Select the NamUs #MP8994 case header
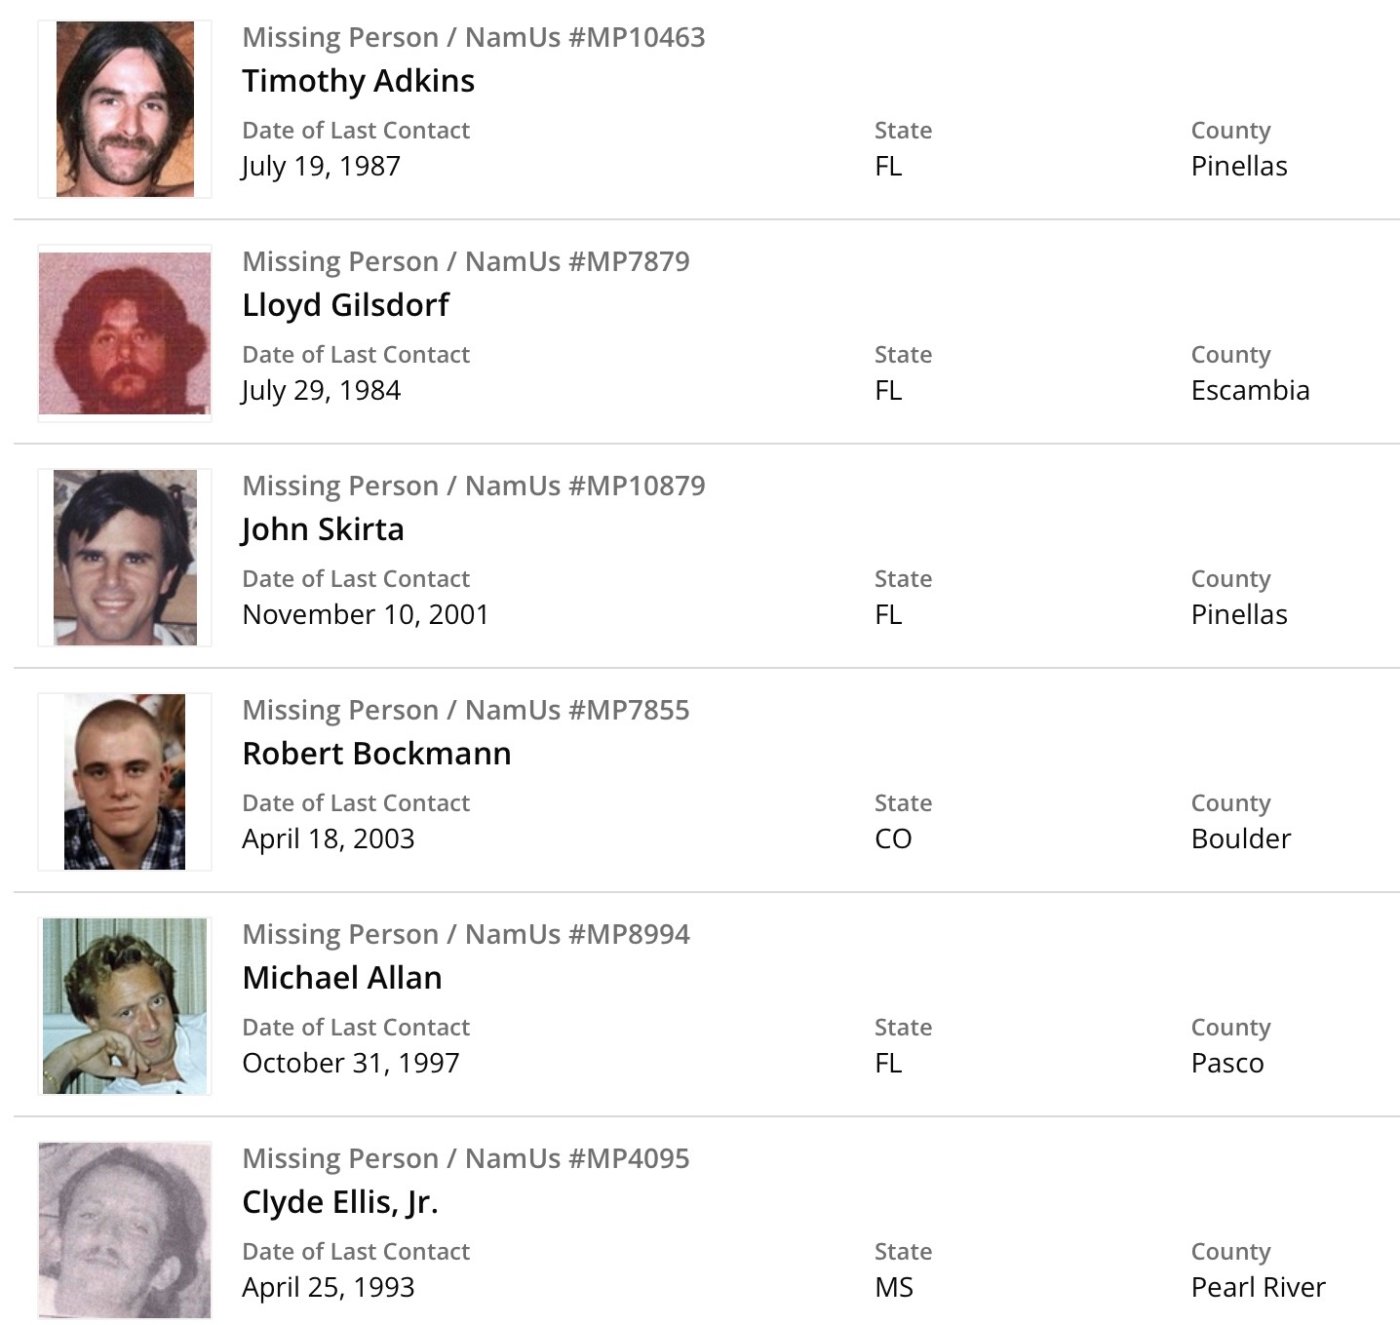Screen dimensions: 1400x1325 pyautogui.click(x=466, y=933)
